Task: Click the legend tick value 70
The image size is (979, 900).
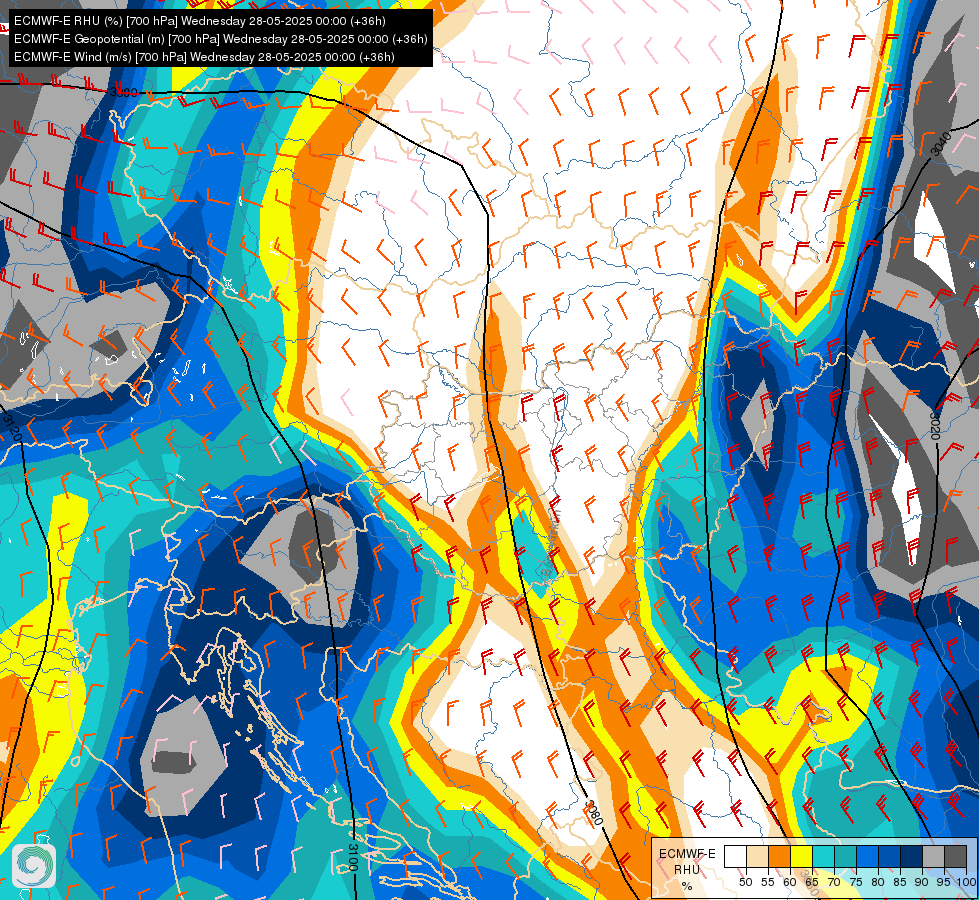Action: coord(834,883)
